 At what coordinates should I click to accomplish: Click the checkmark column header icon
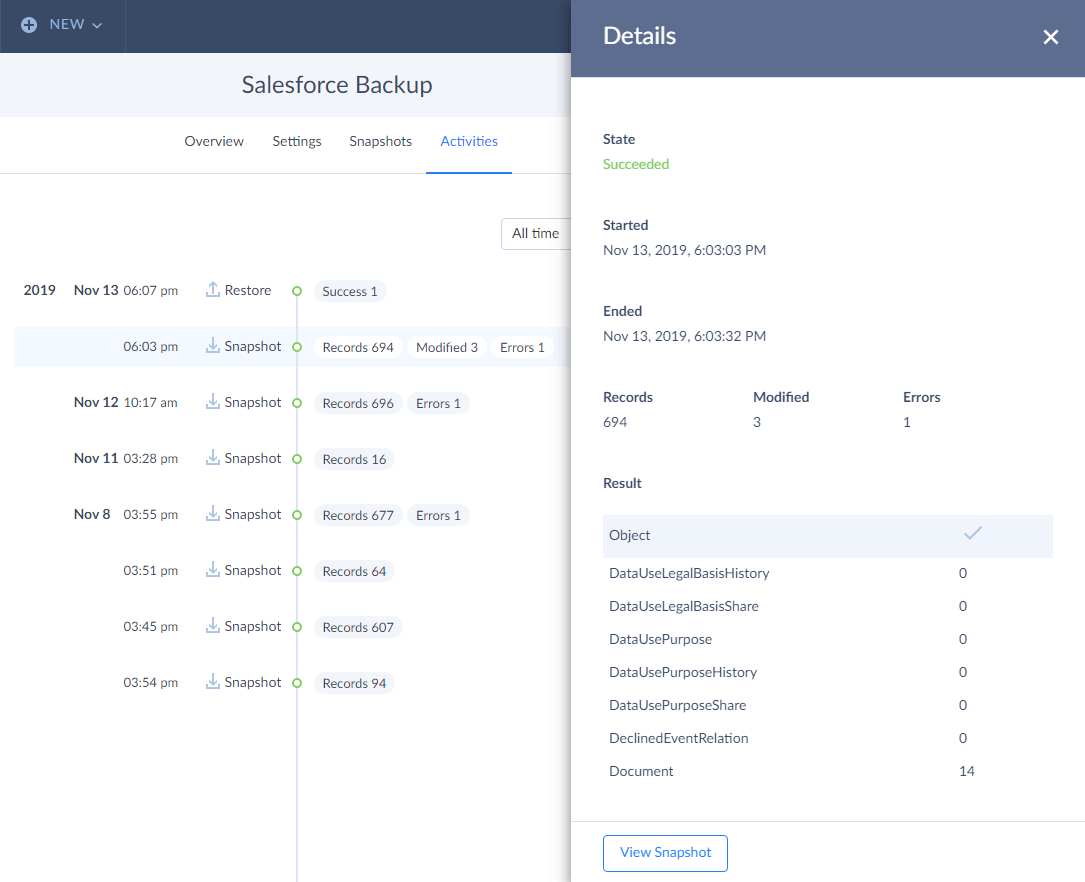(973, 533)
